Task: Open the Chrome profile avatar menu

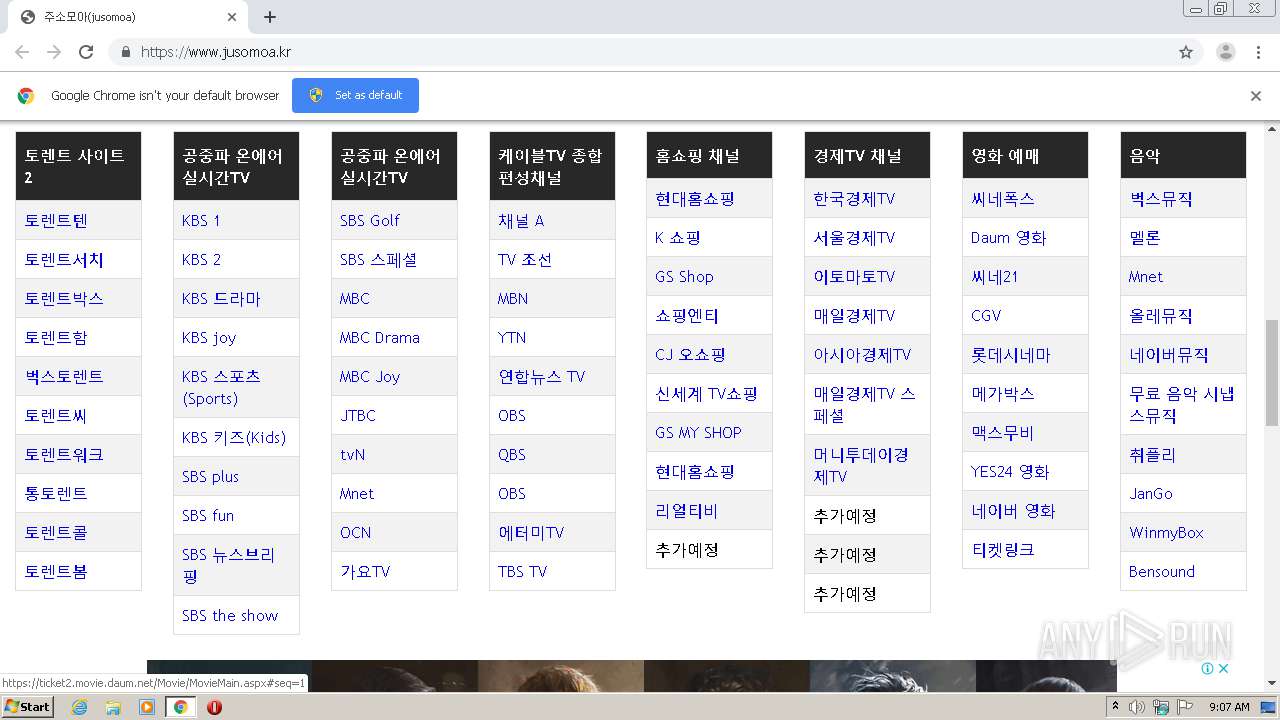Action: 1225,52
